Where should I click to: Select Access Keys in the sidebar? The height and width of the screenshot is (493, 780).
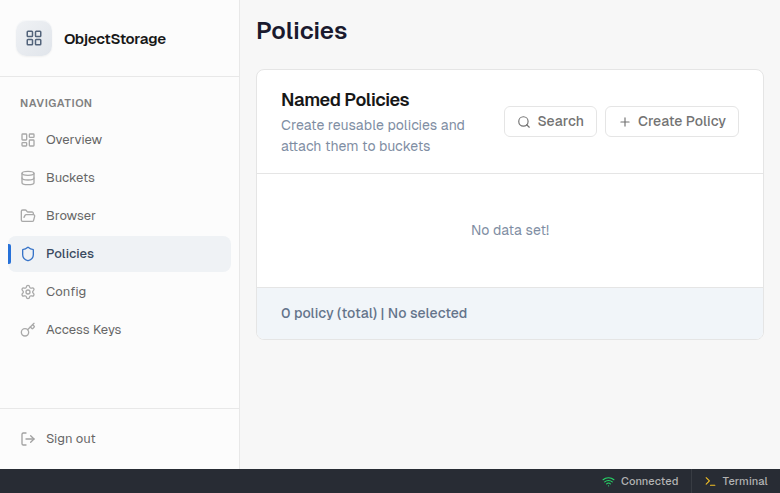[83, 330]
